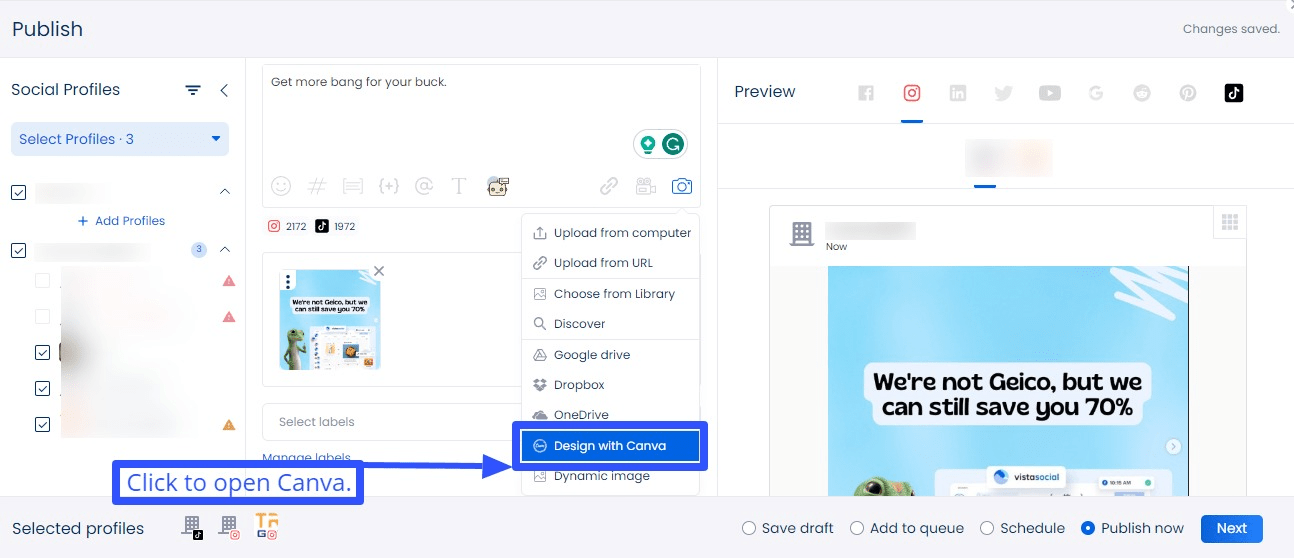Switch preview to Twitter
Viewport: 1294px width, 558px height.
coord(1004,93)
